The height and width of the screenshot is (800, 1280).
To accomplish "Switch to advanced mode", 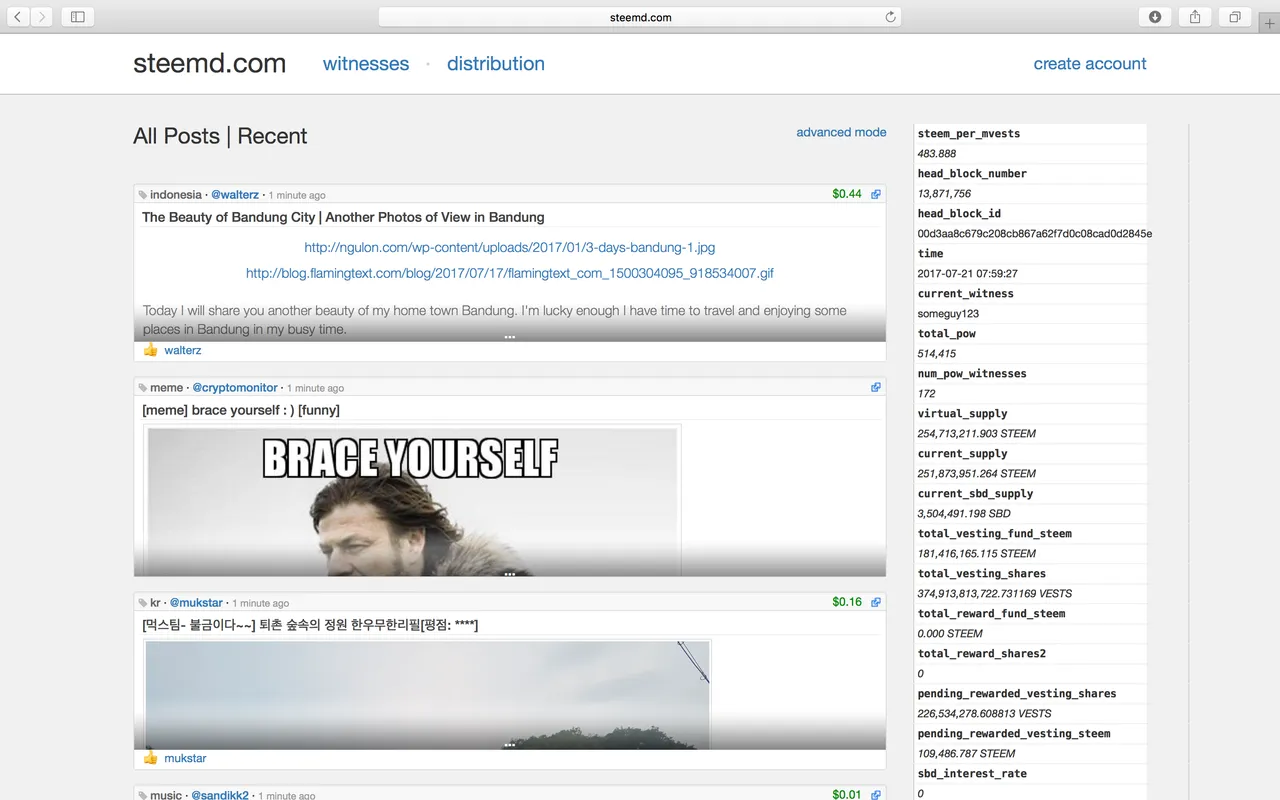I will (x=841, y=132).
